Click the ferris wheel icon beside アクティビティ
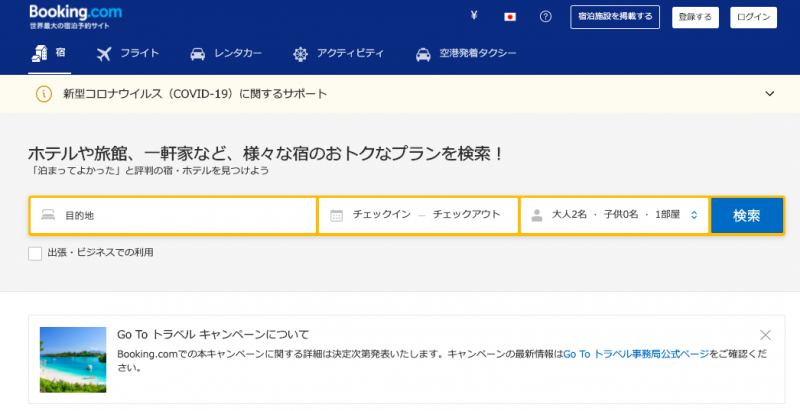 click(301, 54)
